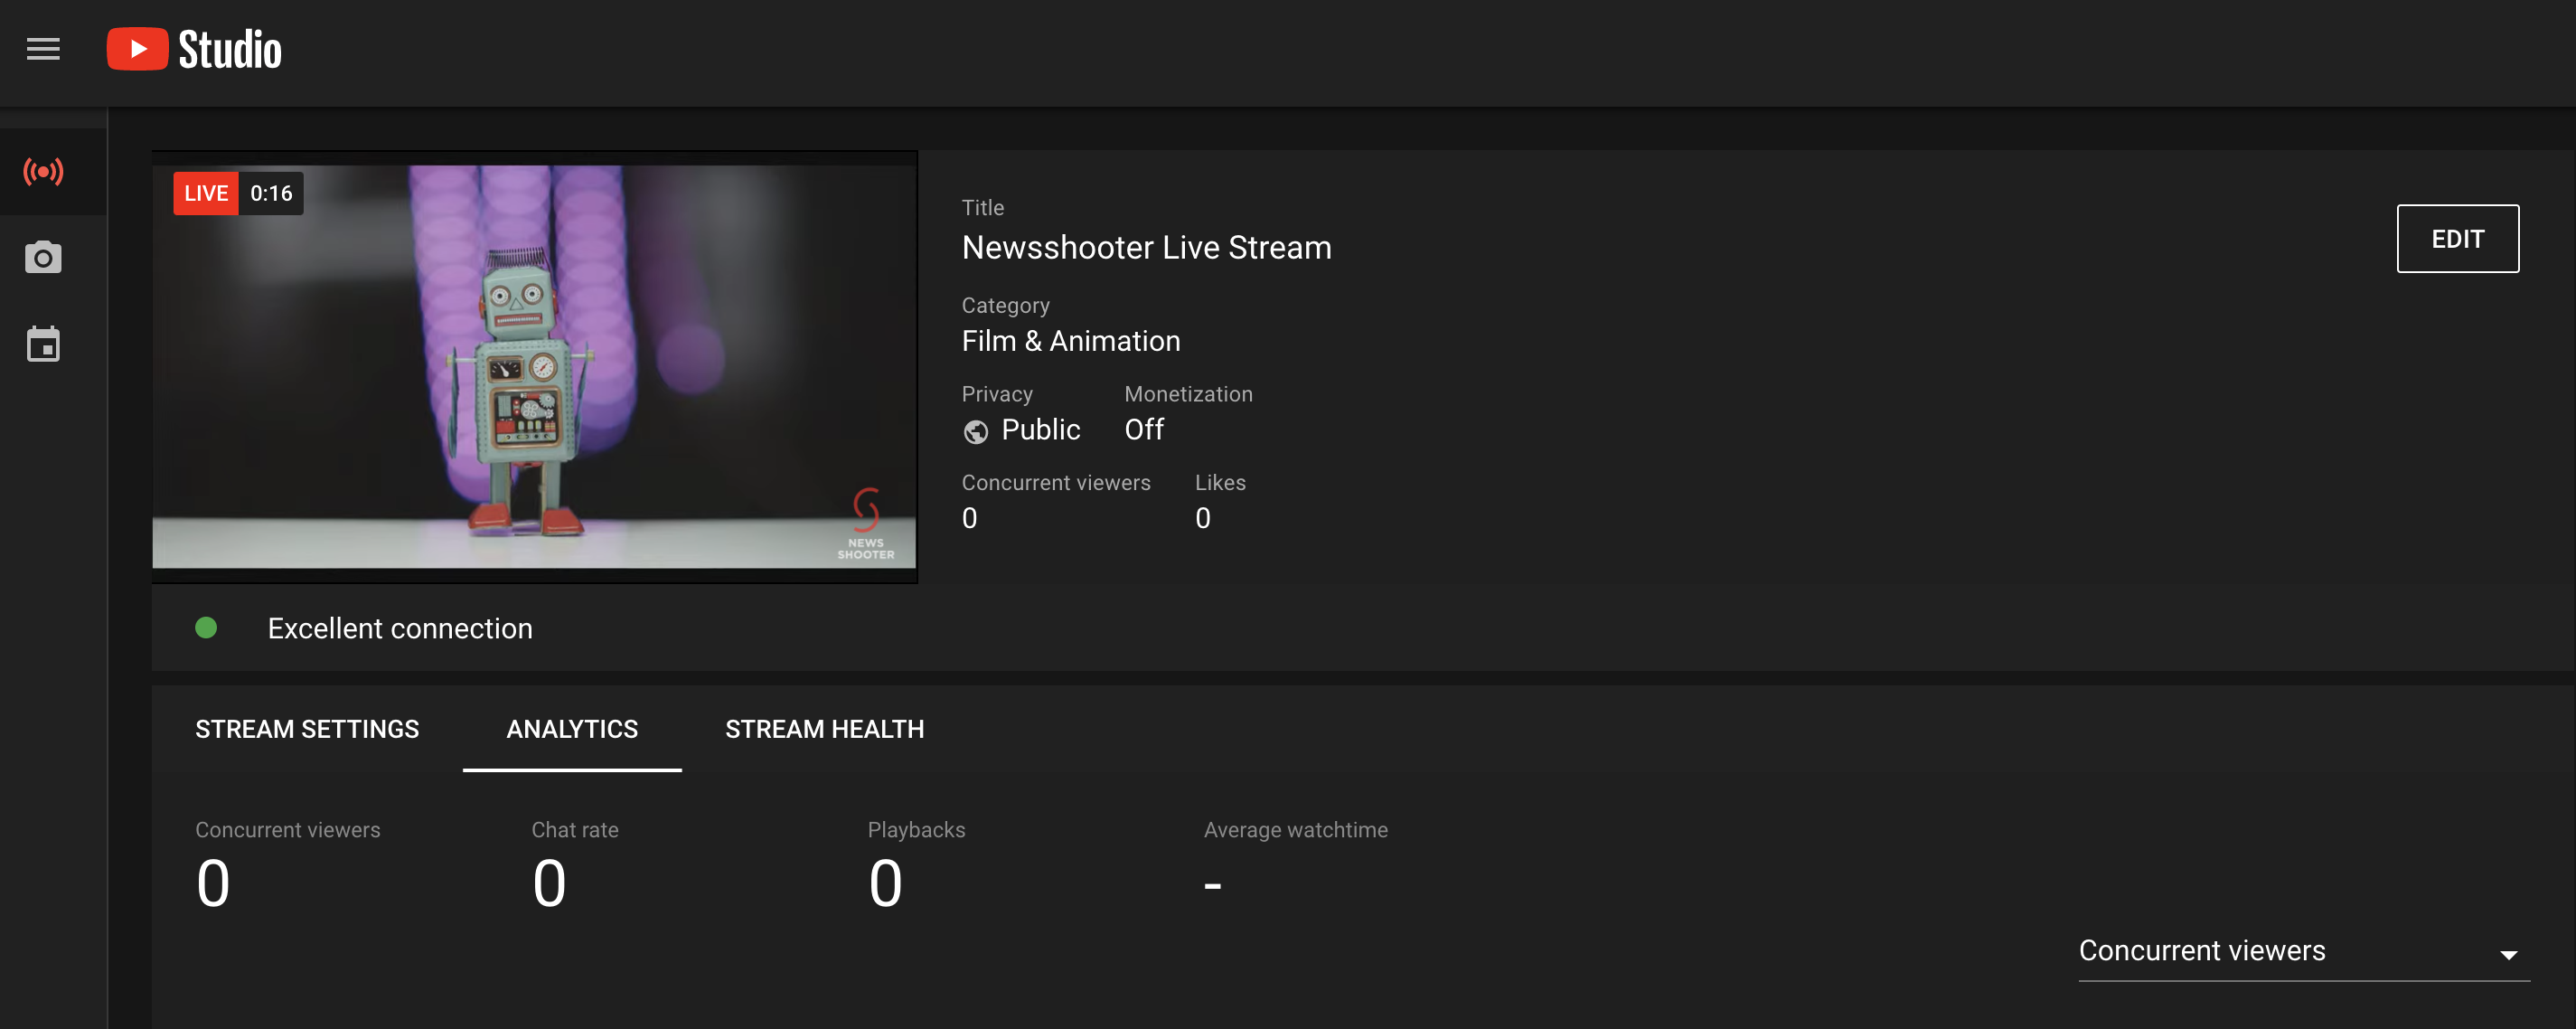Open the Stream Health tab
The image size is (2576, 1029).
point(825,729)
